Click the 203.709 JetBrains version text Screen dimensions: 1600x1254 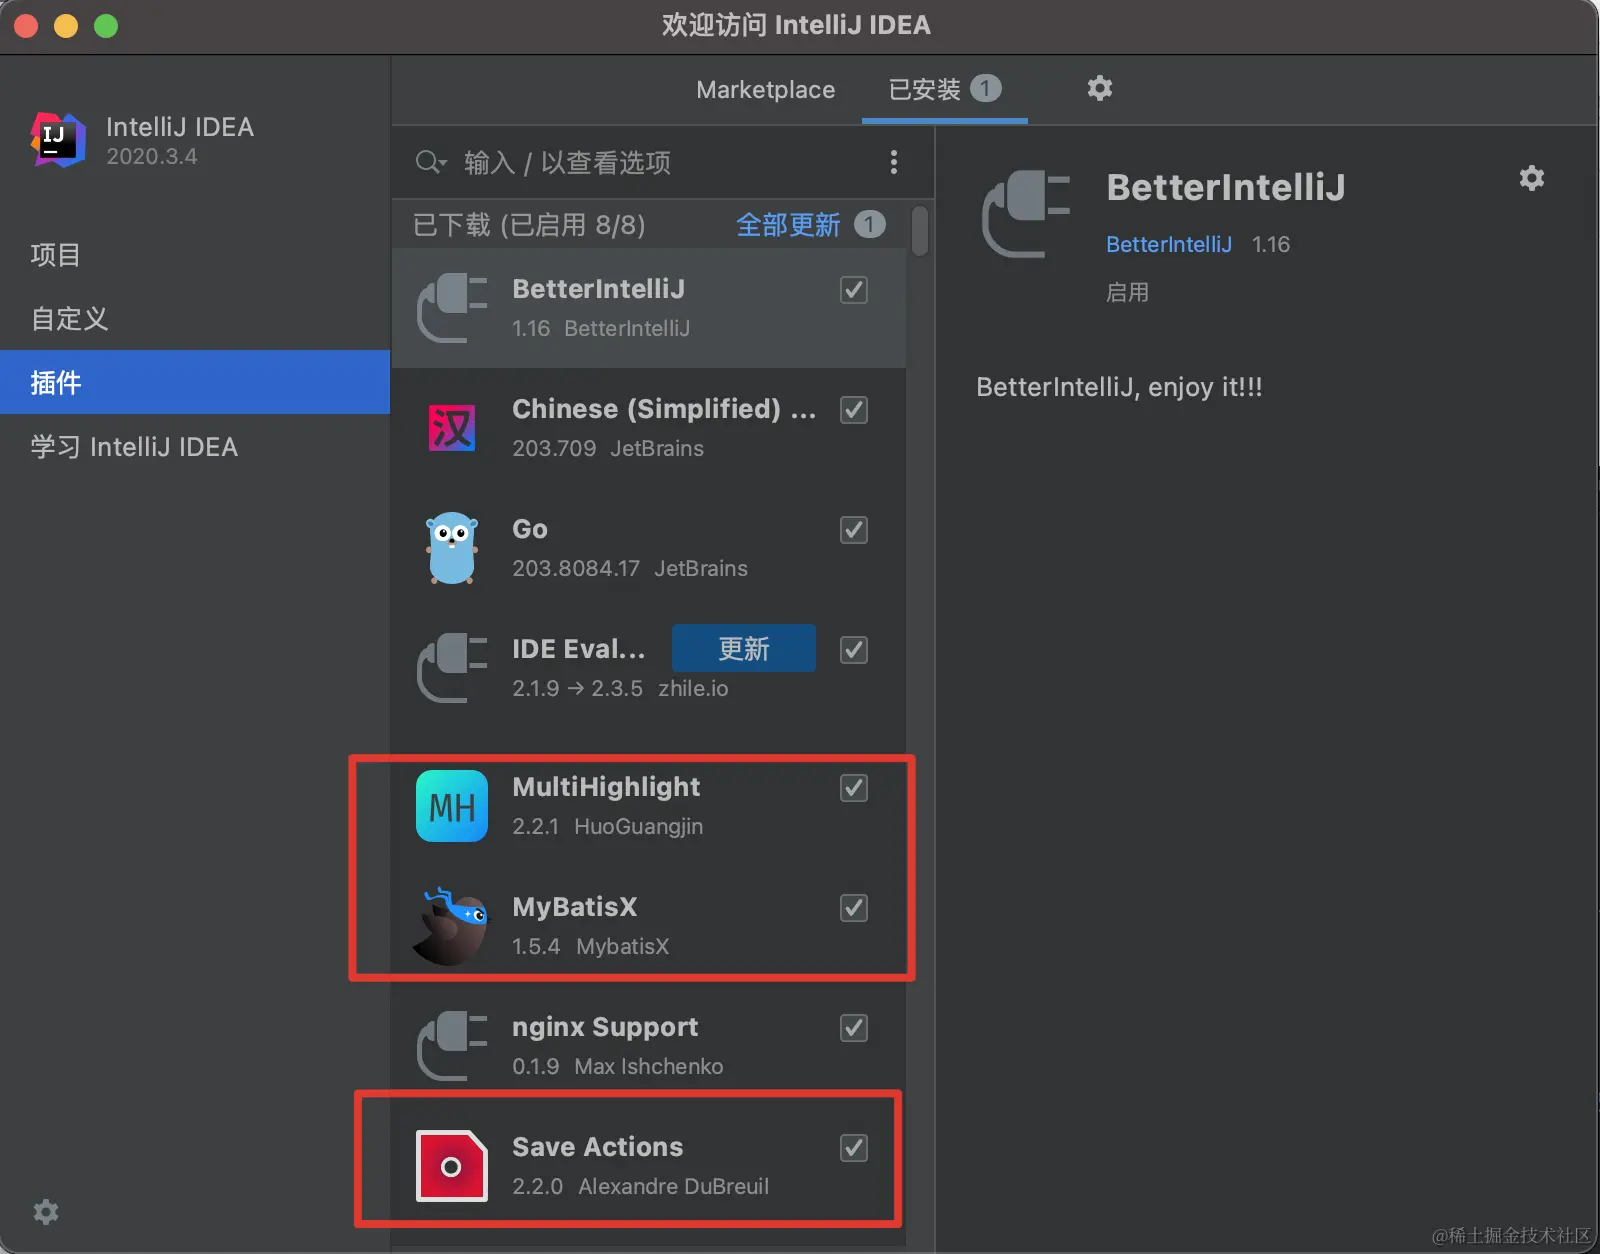[x=608, y=448]
